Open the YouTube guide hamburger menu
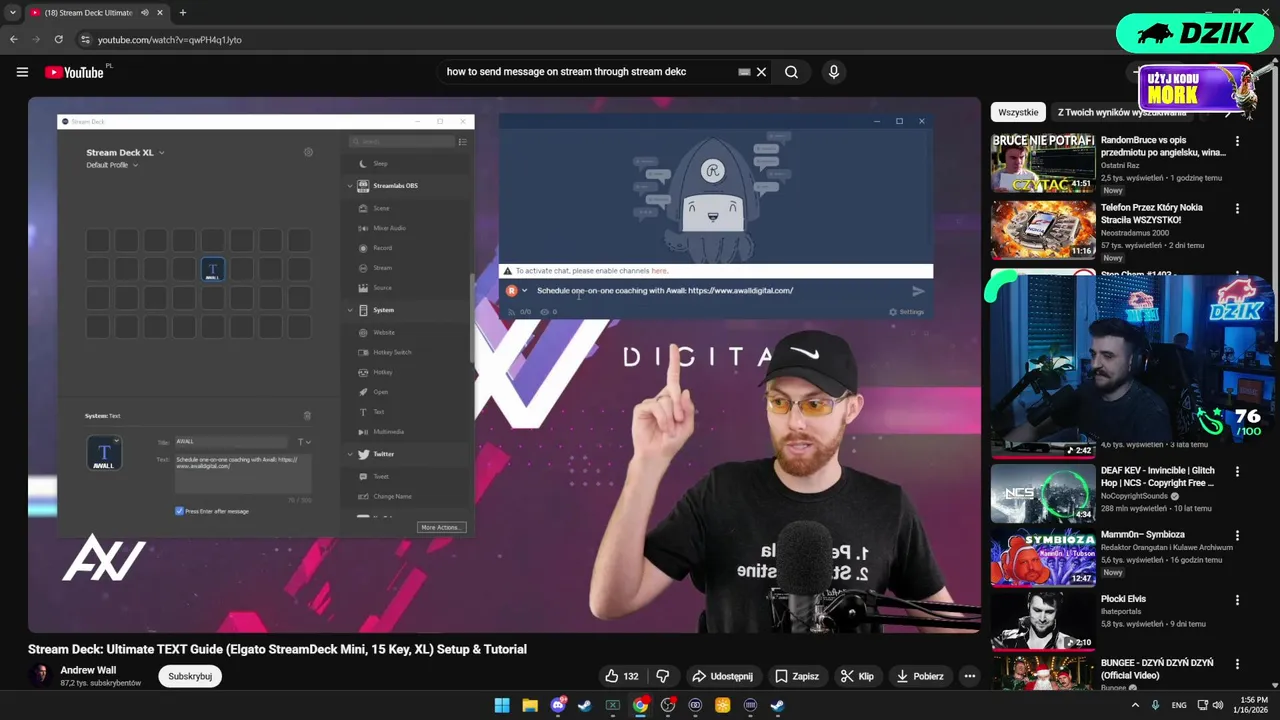The height and width of the screenshot is (720, 1280). point(22,72)
